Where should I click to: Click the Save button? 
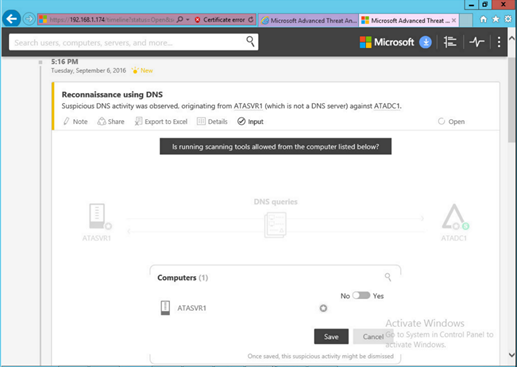click(331, 336)
